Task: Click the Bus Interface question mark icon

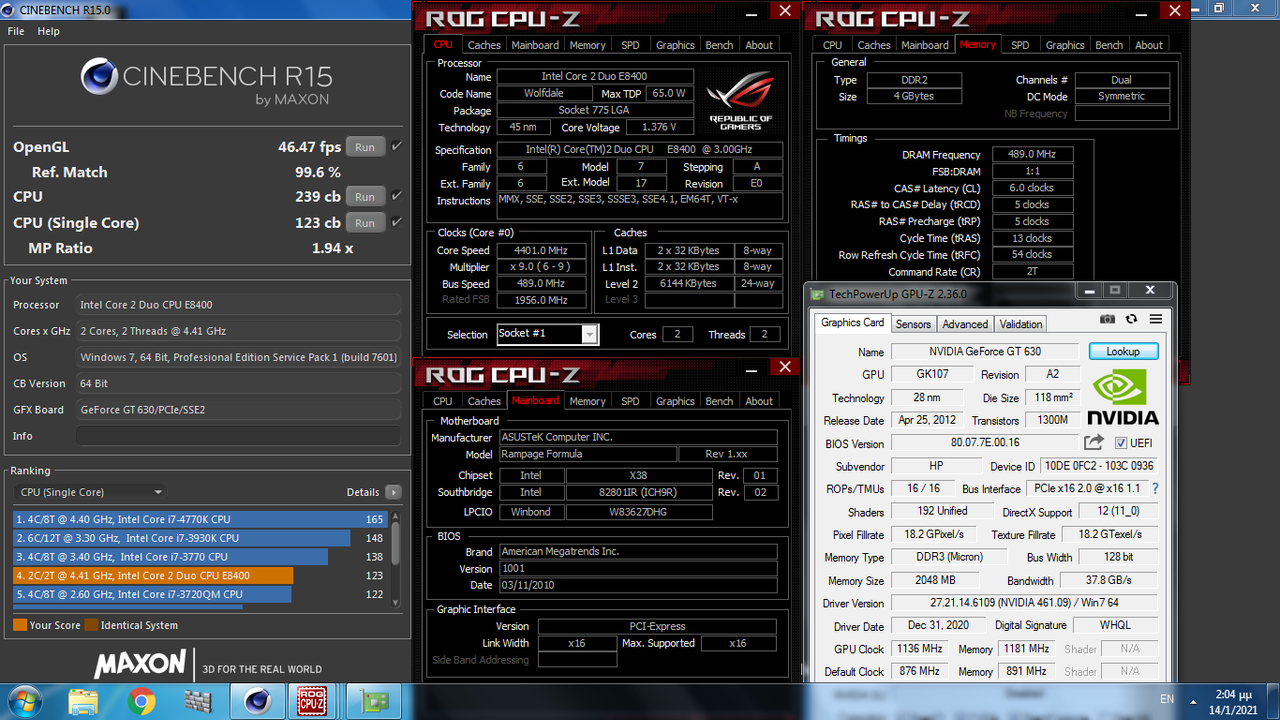Action: 1155,489
